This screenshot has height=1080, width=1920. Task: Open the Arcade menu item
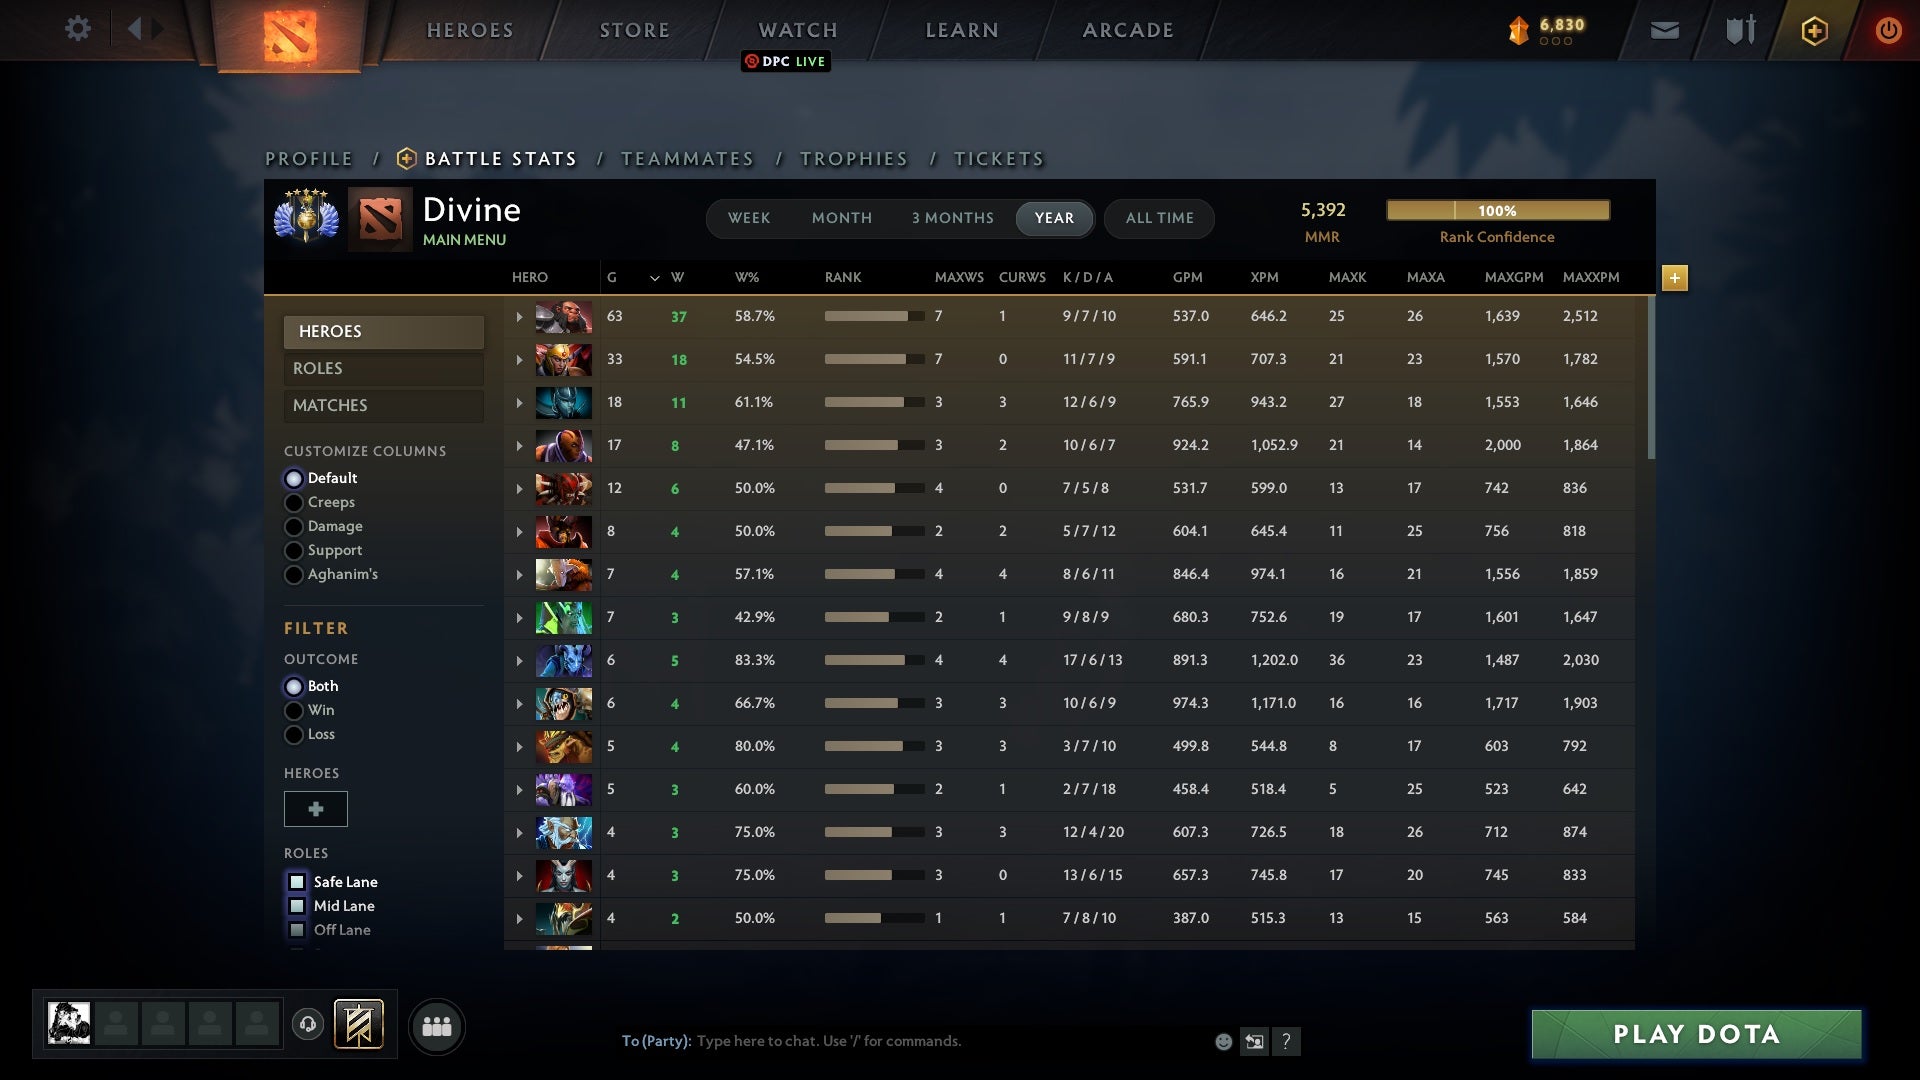coord(1127,29)
